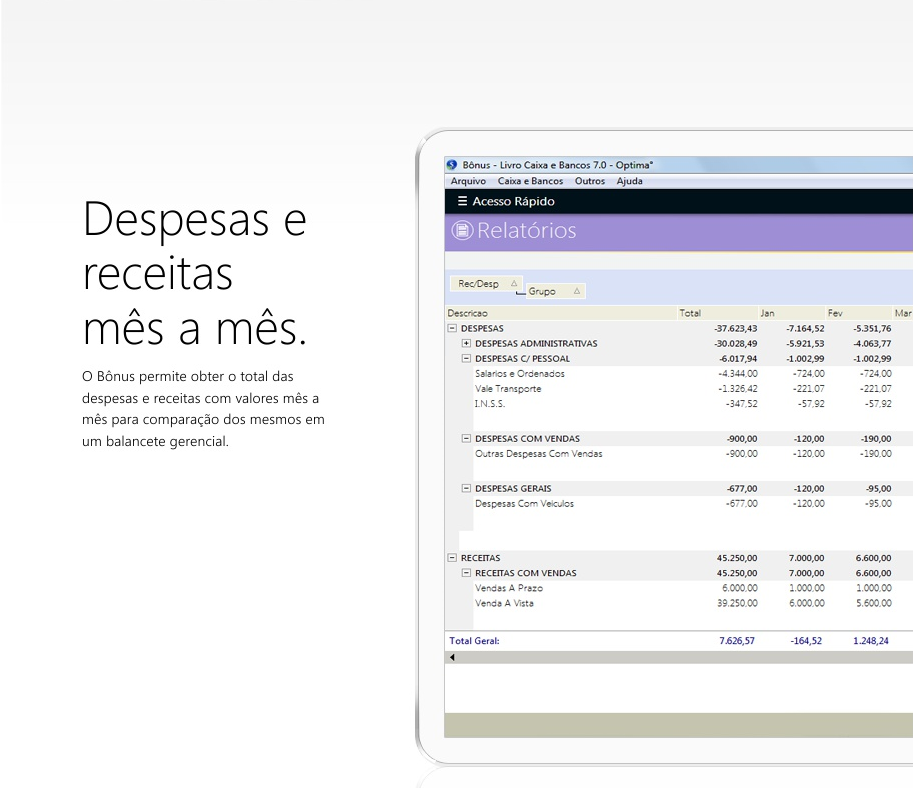Screen dimensions: 913x788
Task: Click sort arrow on Grupo grouping chip
Action: pos(576,292)
